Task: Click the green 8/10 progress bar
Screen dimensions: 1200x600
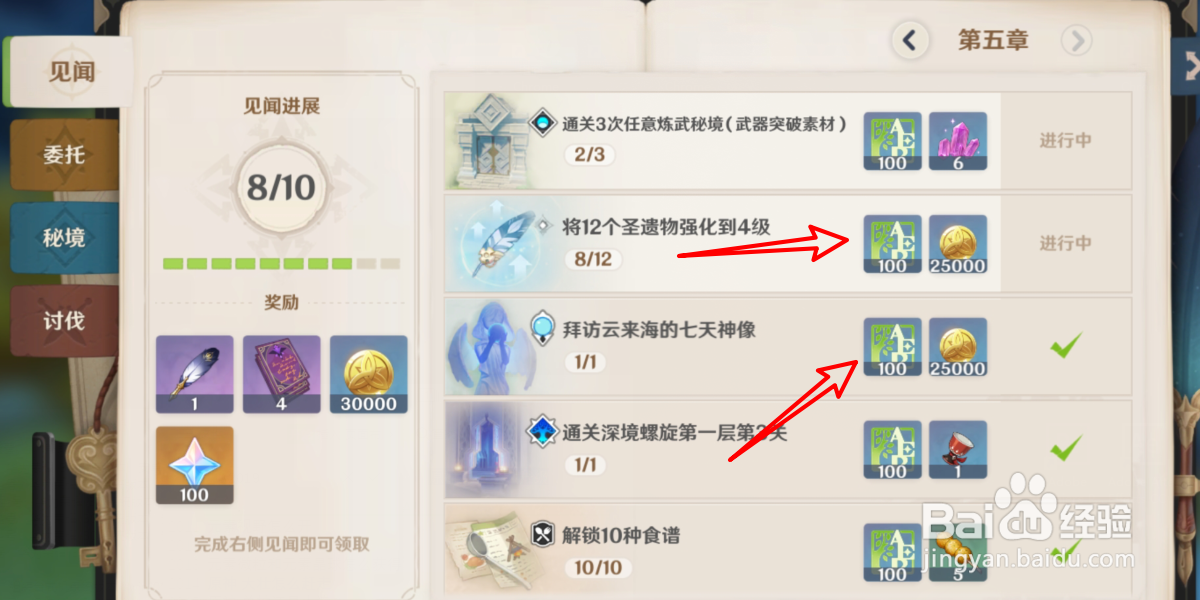Action: coord(282,264)
